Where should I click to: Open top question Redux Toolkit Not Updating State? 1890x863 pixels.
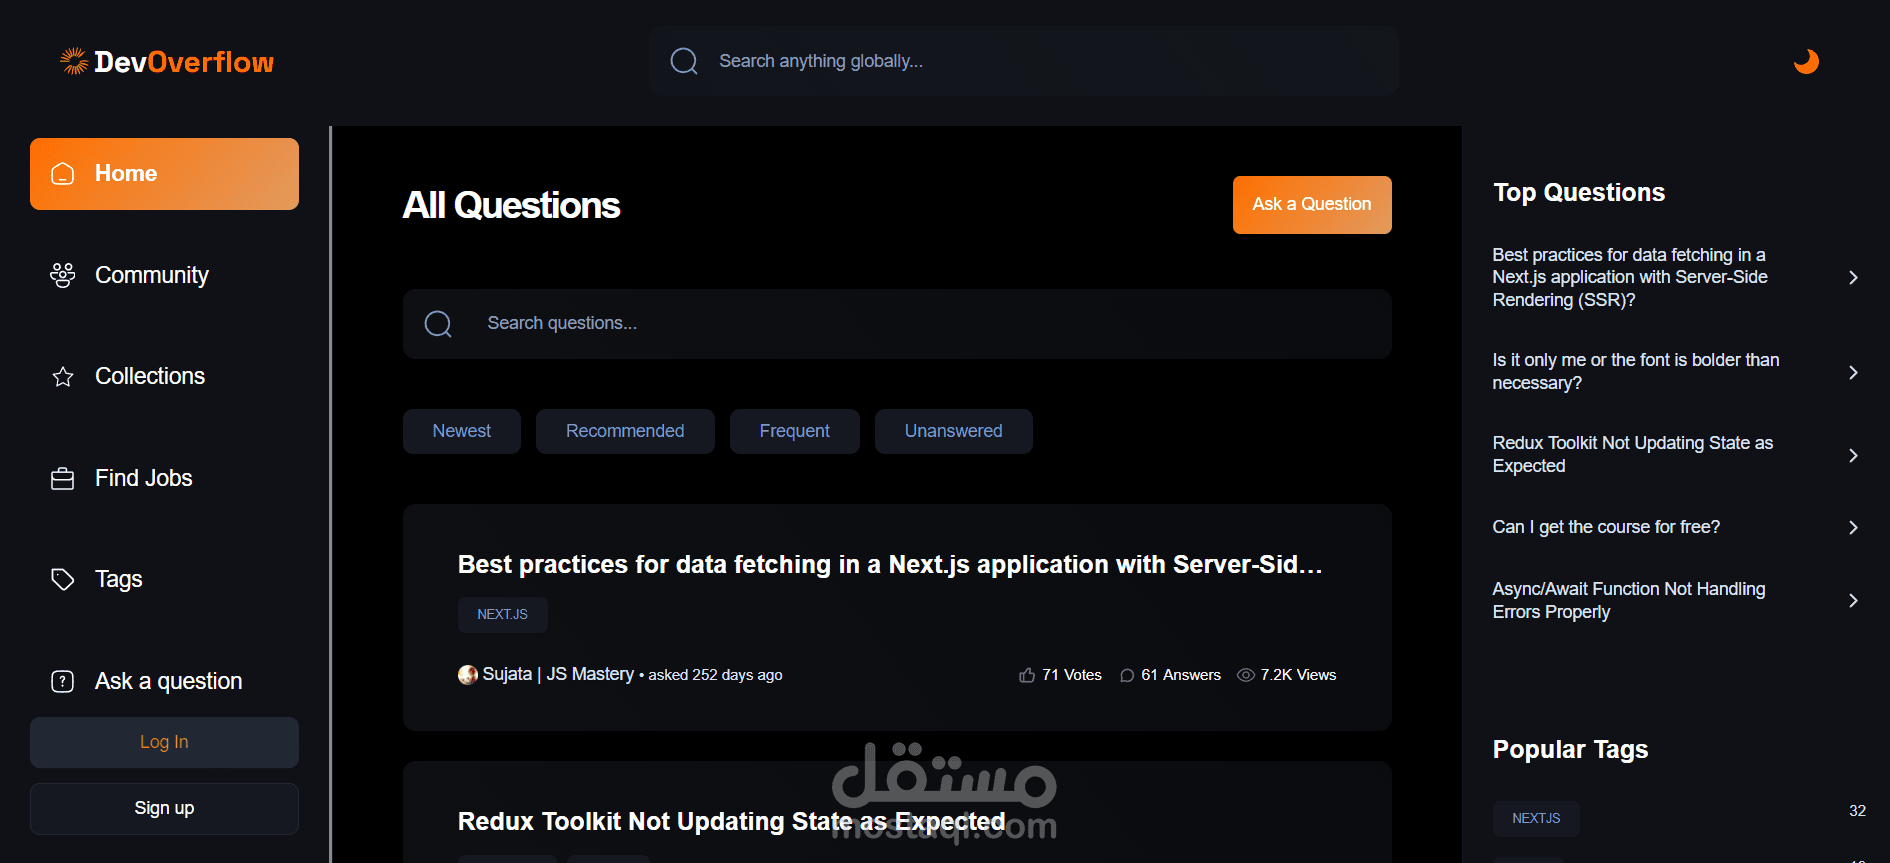tap(1633, 455)
